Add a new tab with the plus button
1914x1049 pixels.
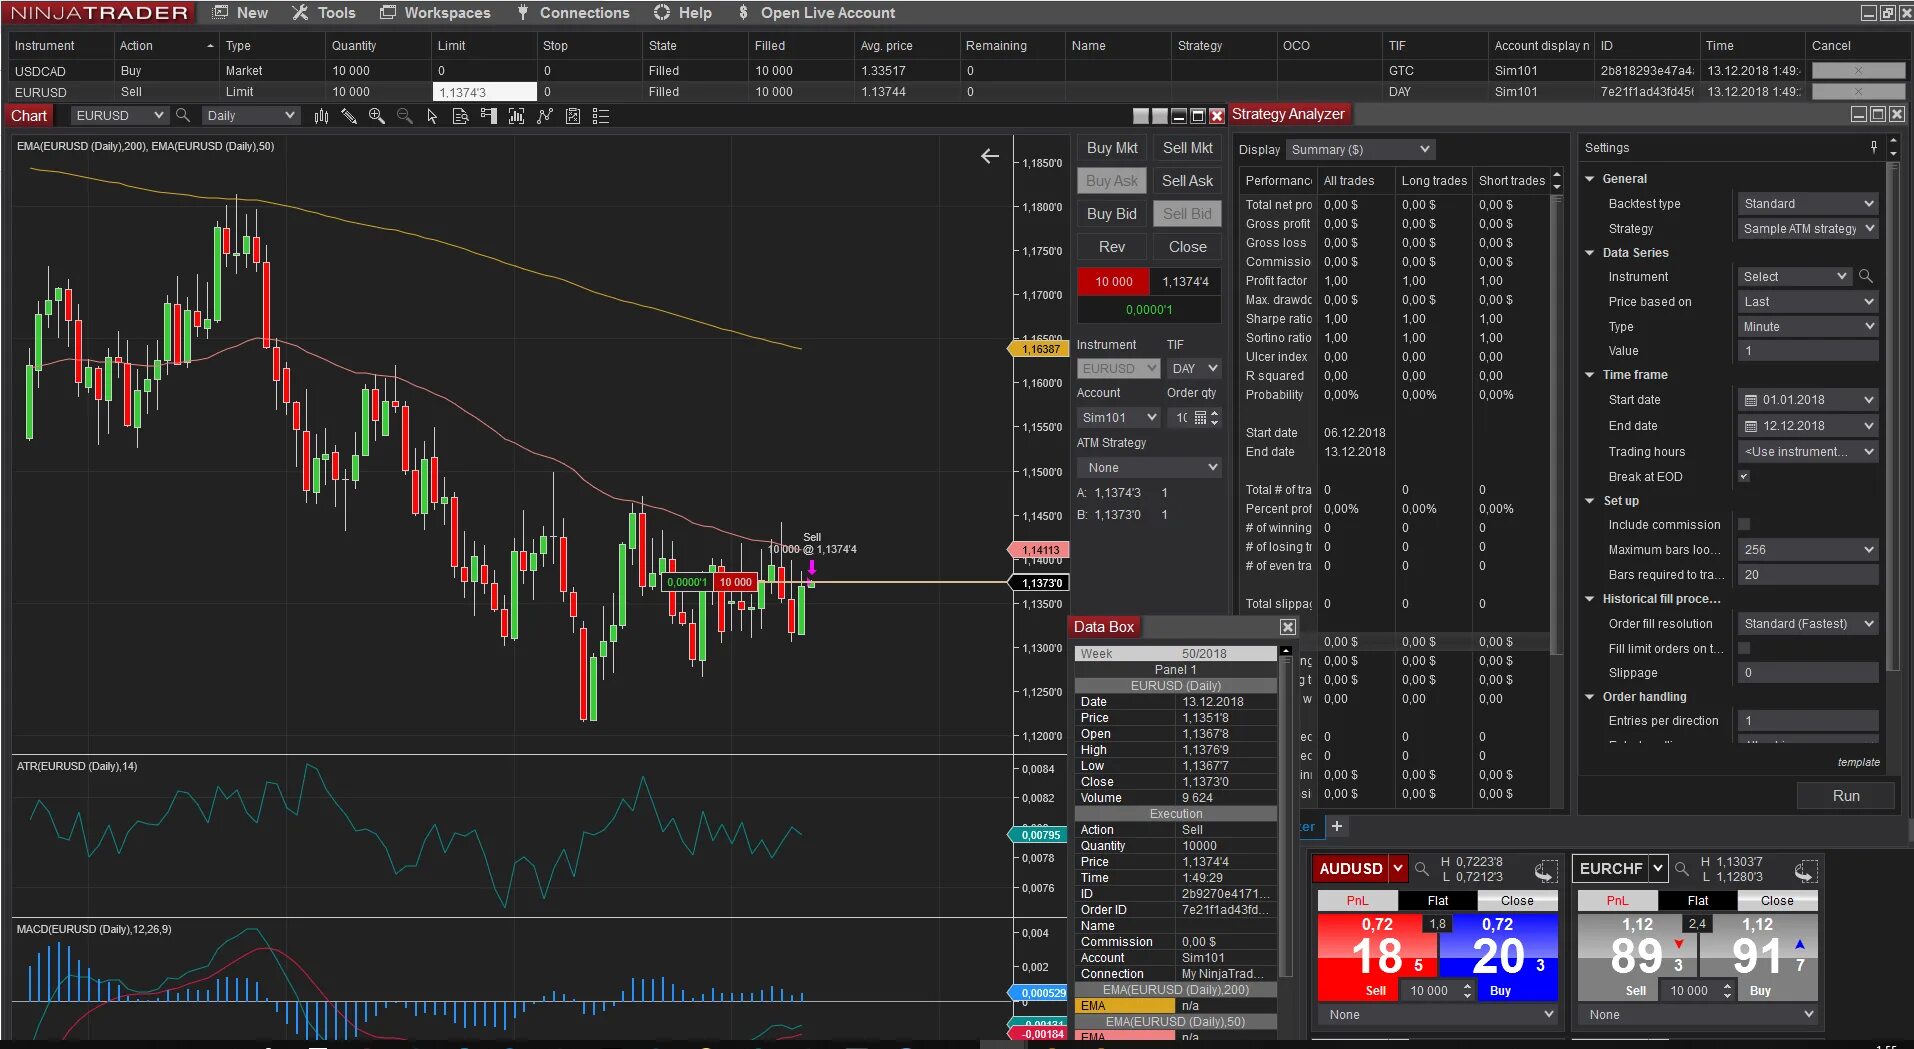(1337, 826)
